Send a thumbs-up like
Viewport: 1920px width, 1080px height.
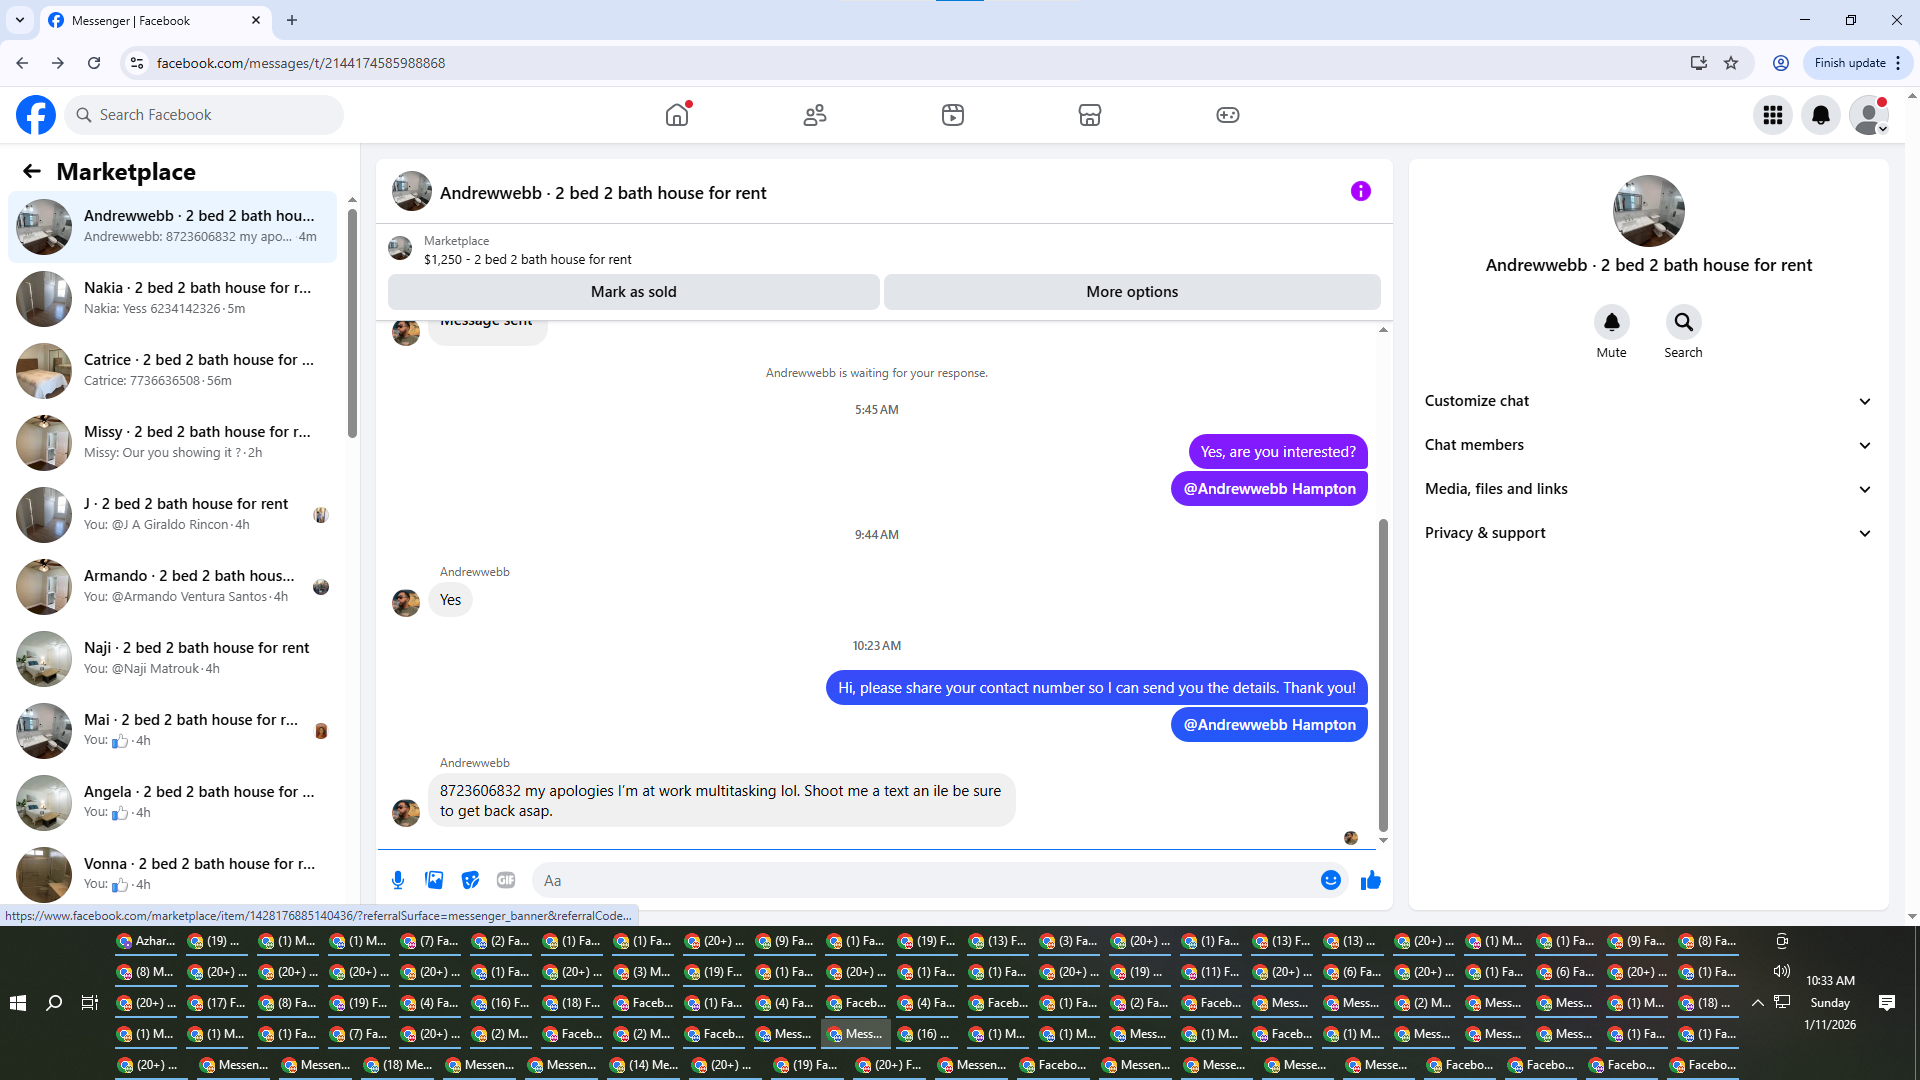pos(1371,880)
